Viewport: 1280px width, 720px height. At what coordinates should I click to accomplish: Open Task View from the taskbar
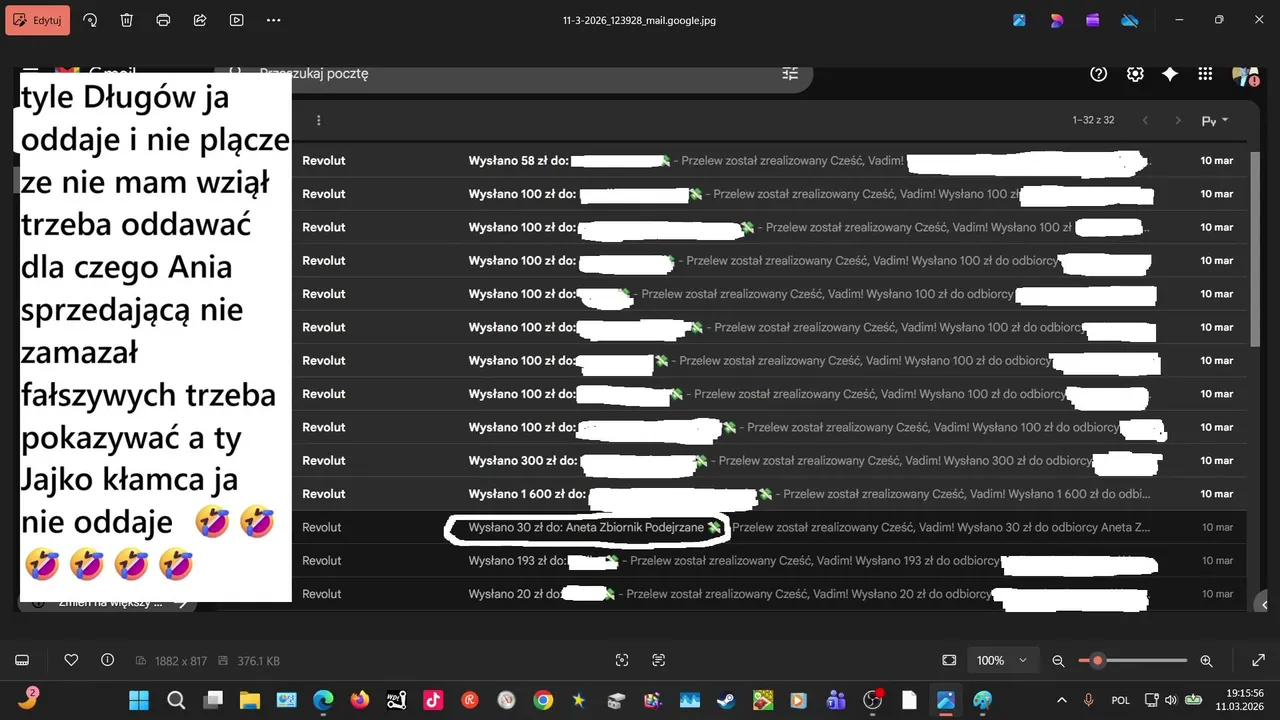pos(213,700)
